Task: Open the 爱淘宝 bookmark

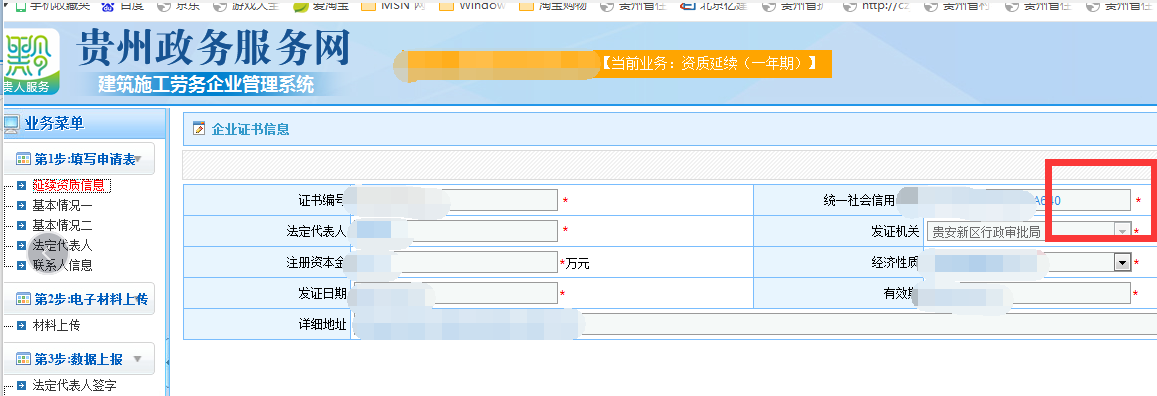Action: coord(321,7)
